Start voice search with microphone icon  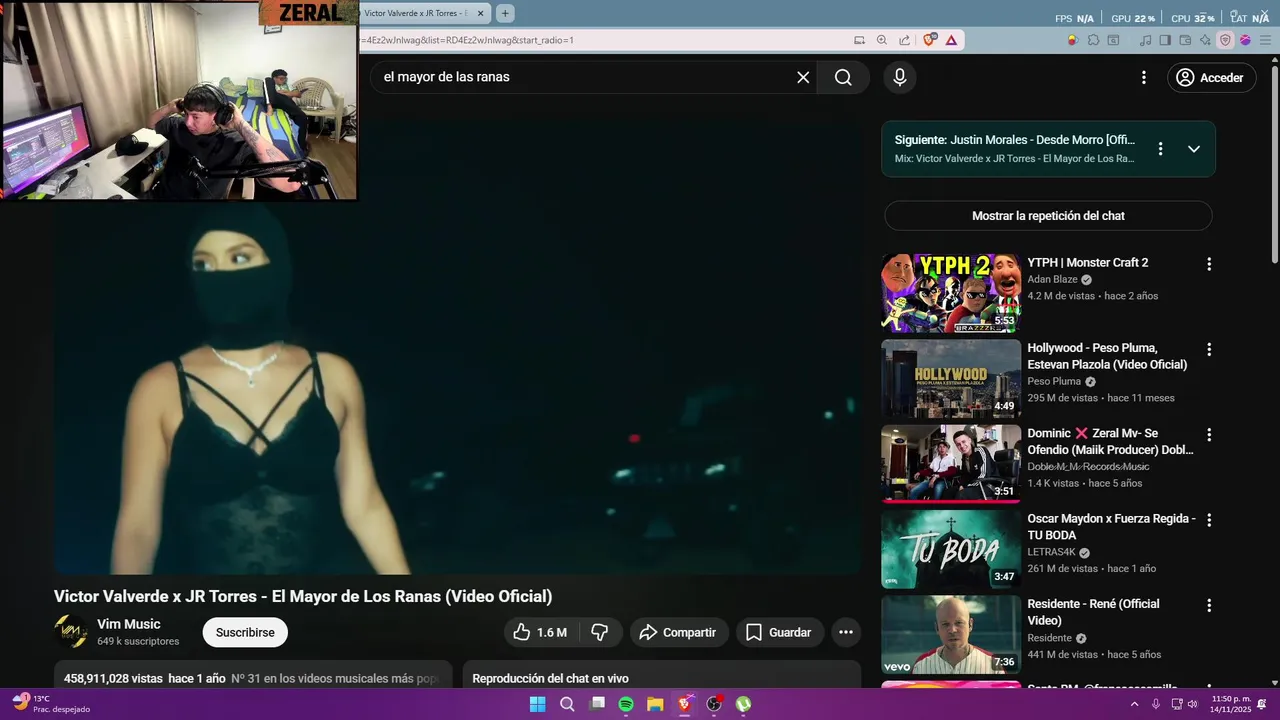point(900,77)
